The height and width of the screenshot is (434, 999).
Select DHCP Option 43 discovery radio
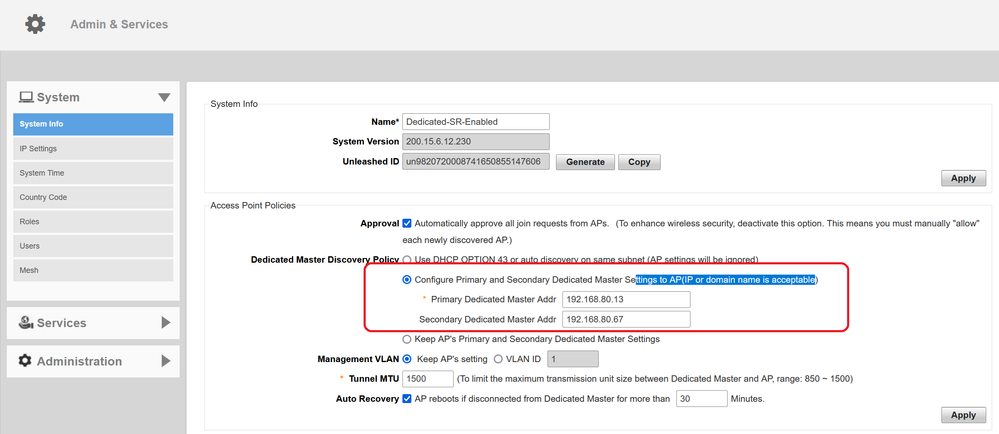tap(407, 260)
